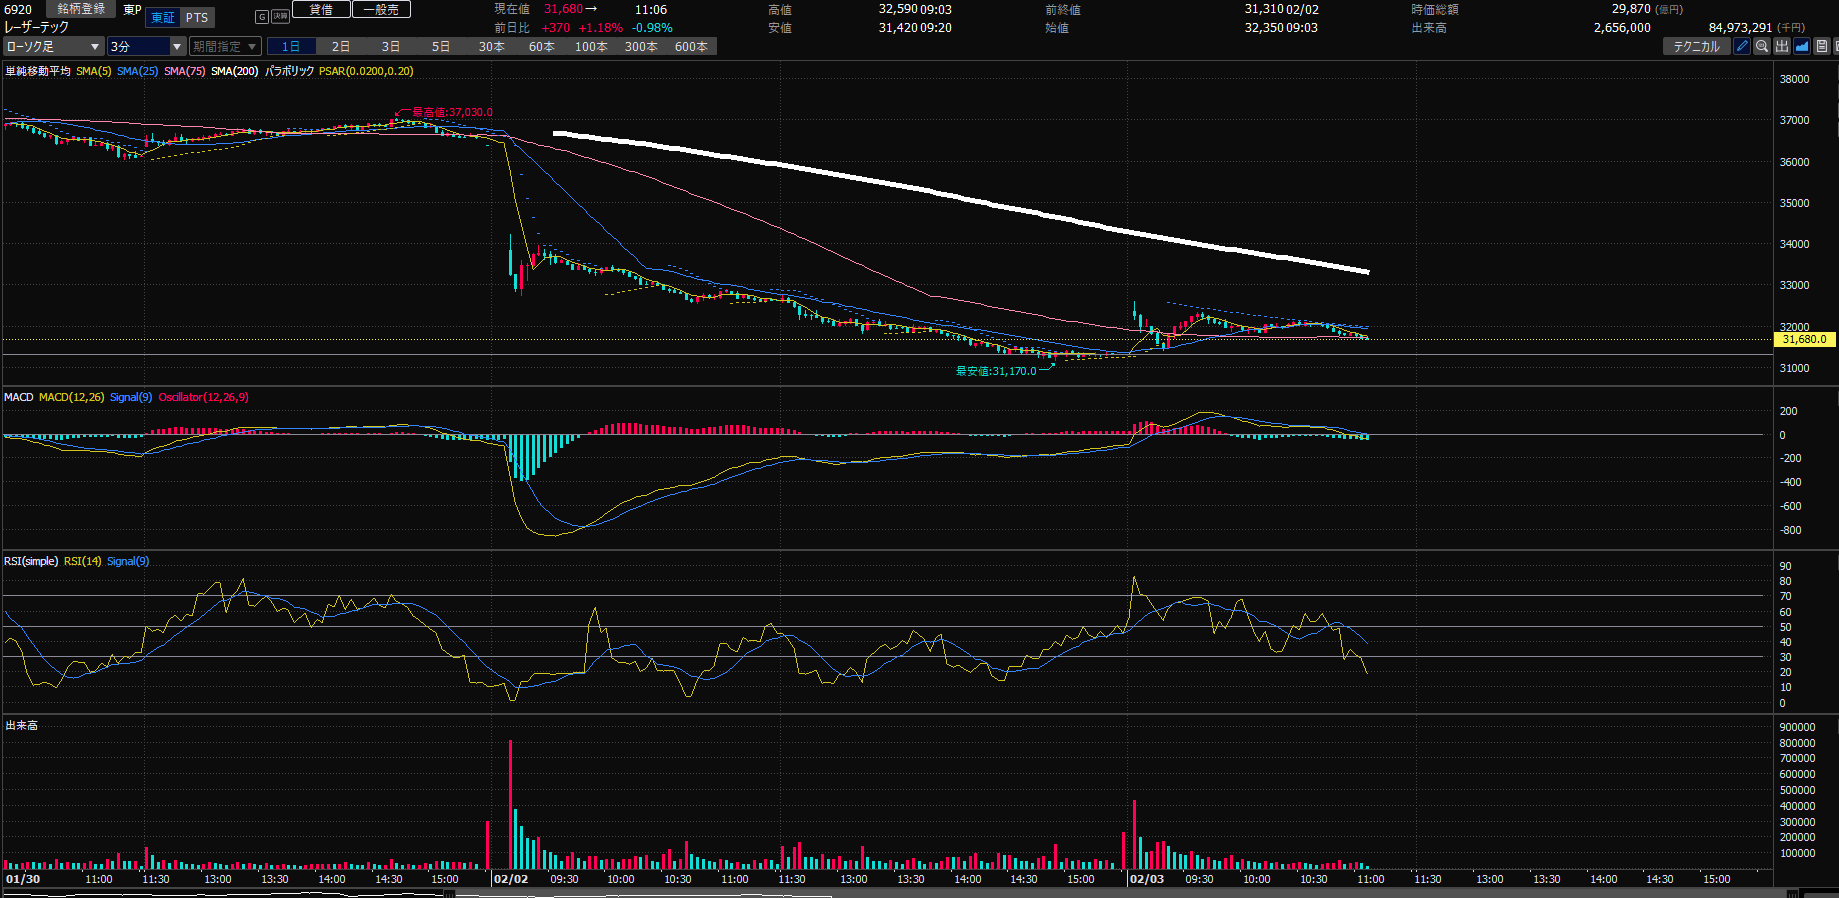Switch market toggle to PTS
This screenshot has height=898, width=1839.
pyautogui.click(x=197, y=18)
